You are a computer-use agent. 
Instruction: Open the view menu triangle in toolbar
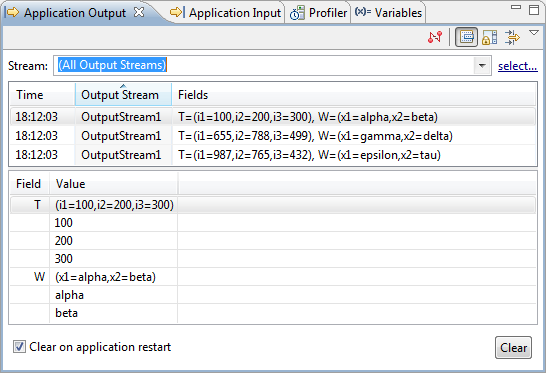533,33
